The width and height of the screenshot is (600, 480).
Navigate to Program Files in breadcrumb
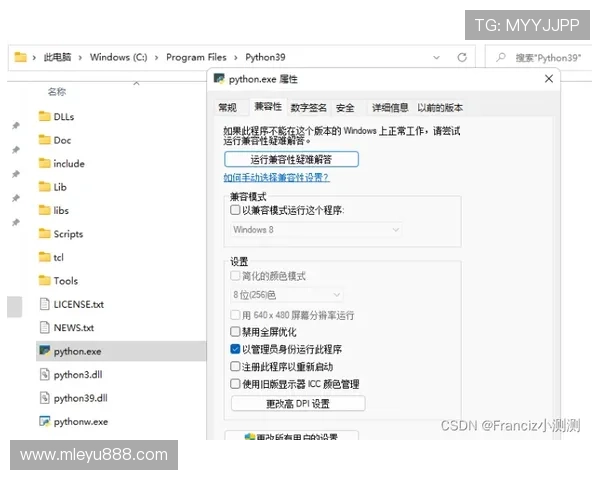196,57
